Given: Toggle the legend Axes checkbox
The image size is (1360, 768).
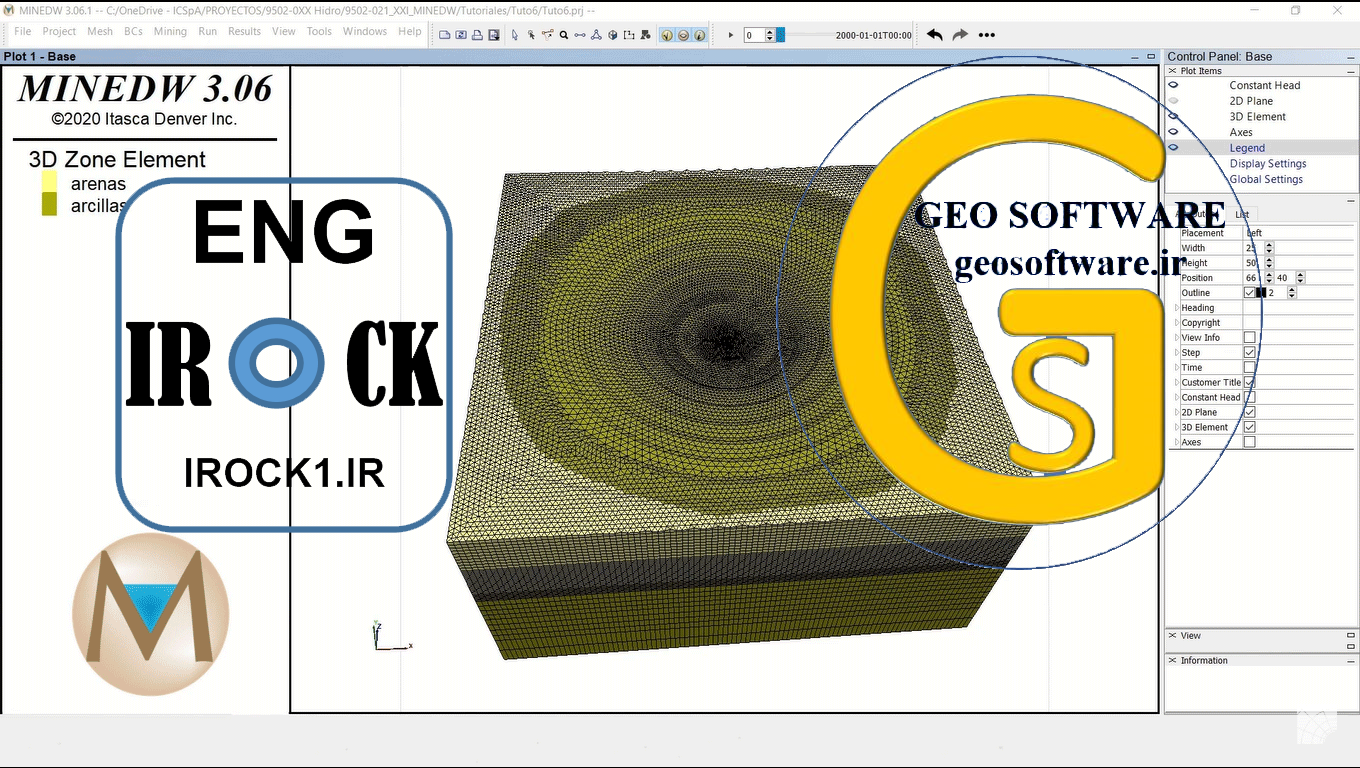Looking at the screenshot, I should [x=1249, y=442].
